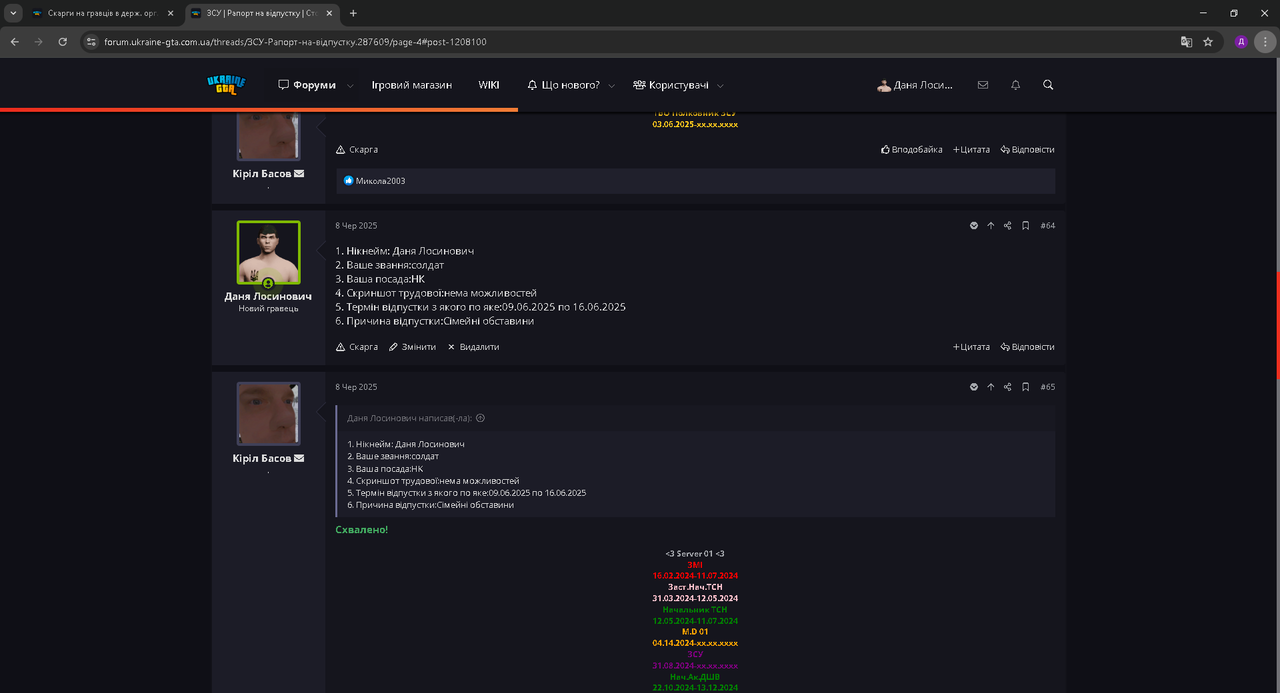Expand Що нового? dropdown chevron
1280x693 pixels.
[x=611, y=86]
